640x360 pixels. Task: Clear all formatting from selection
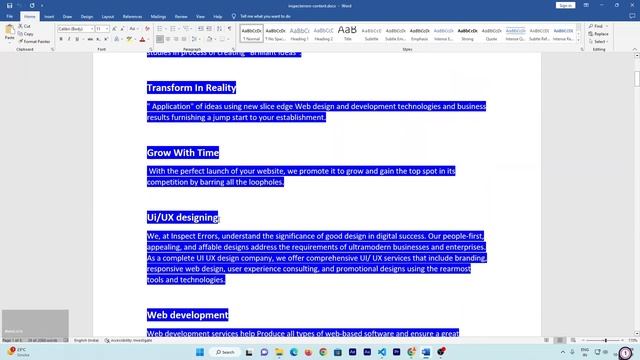[147, 29]
